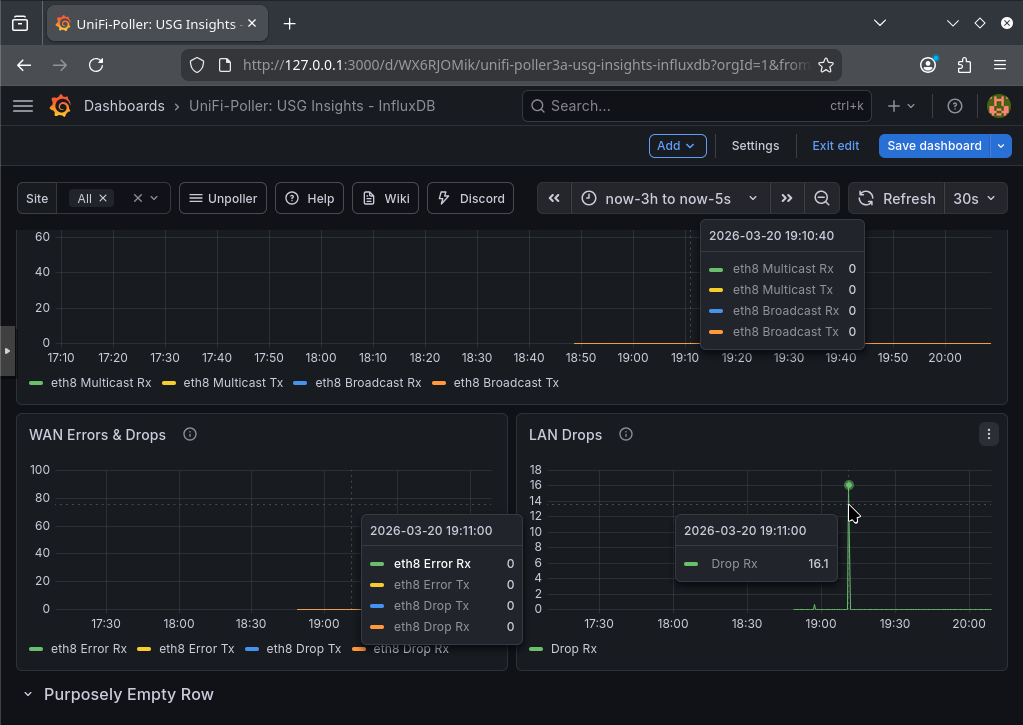1023x725 pixels.
Task: Click the Exit edit link
Action: click(835, 144)
